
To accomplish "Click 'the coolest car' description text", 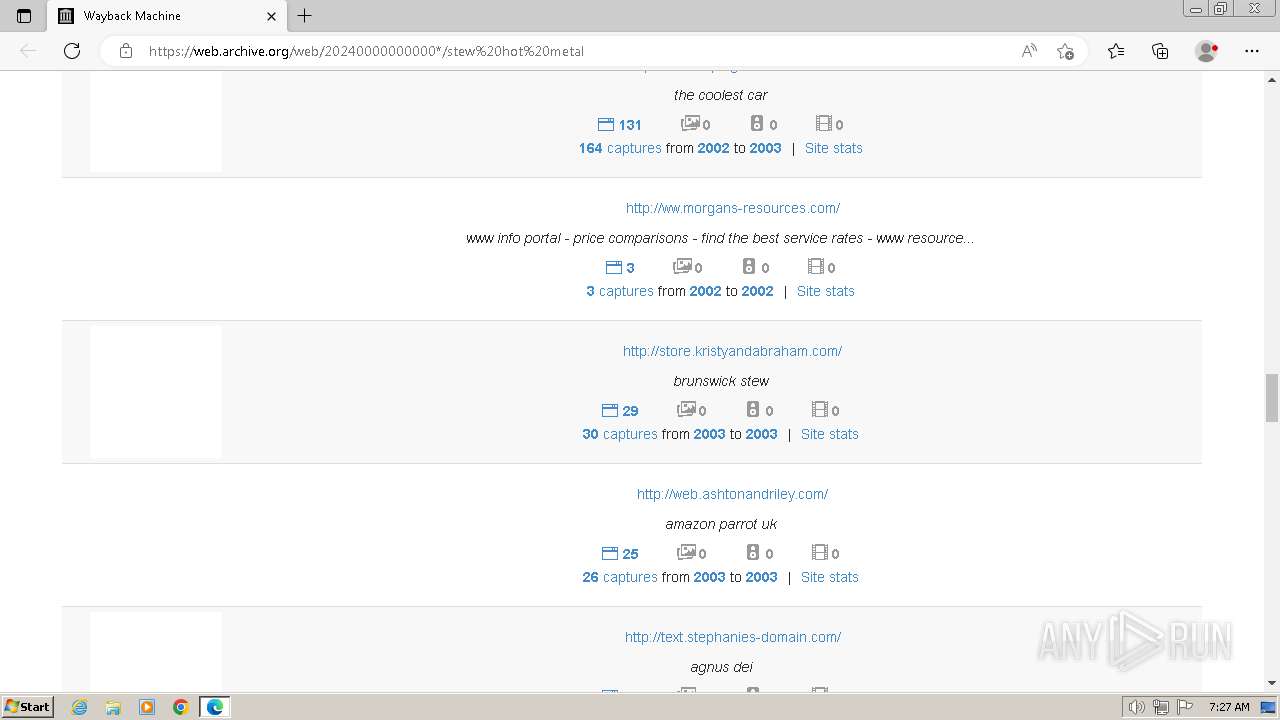I will pyautogui.click(x=721, y=95).
